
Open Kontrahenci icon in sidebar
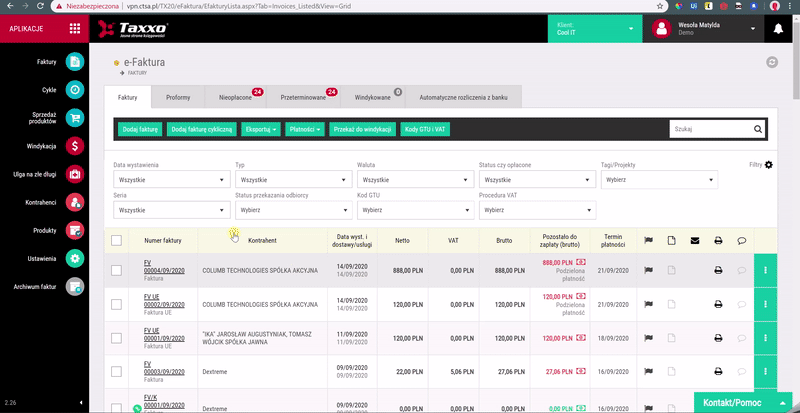(75, 202)
